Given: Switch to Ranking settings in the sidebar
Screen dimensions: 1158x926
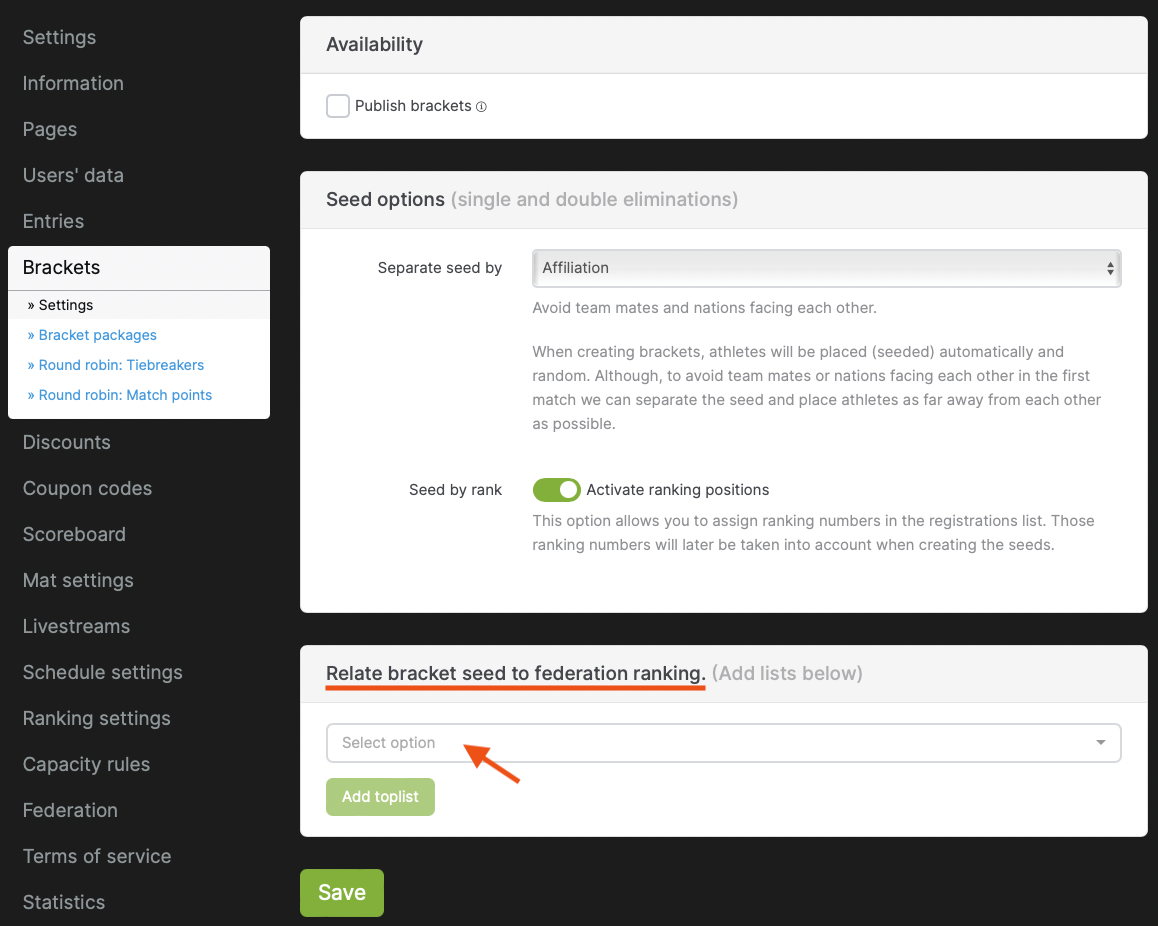Looking at the screenshot, I should coord(96,718).
